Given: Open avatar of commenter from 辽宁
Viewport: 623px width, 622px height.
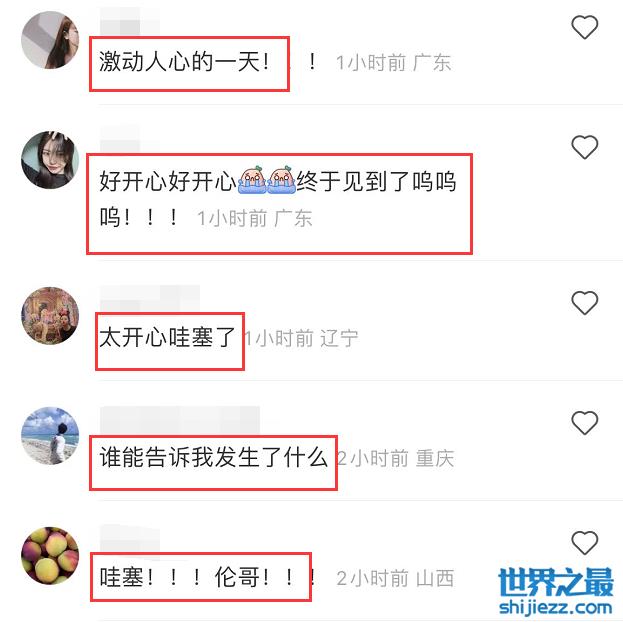Looking at the screenshot, I should coord(50,316).
